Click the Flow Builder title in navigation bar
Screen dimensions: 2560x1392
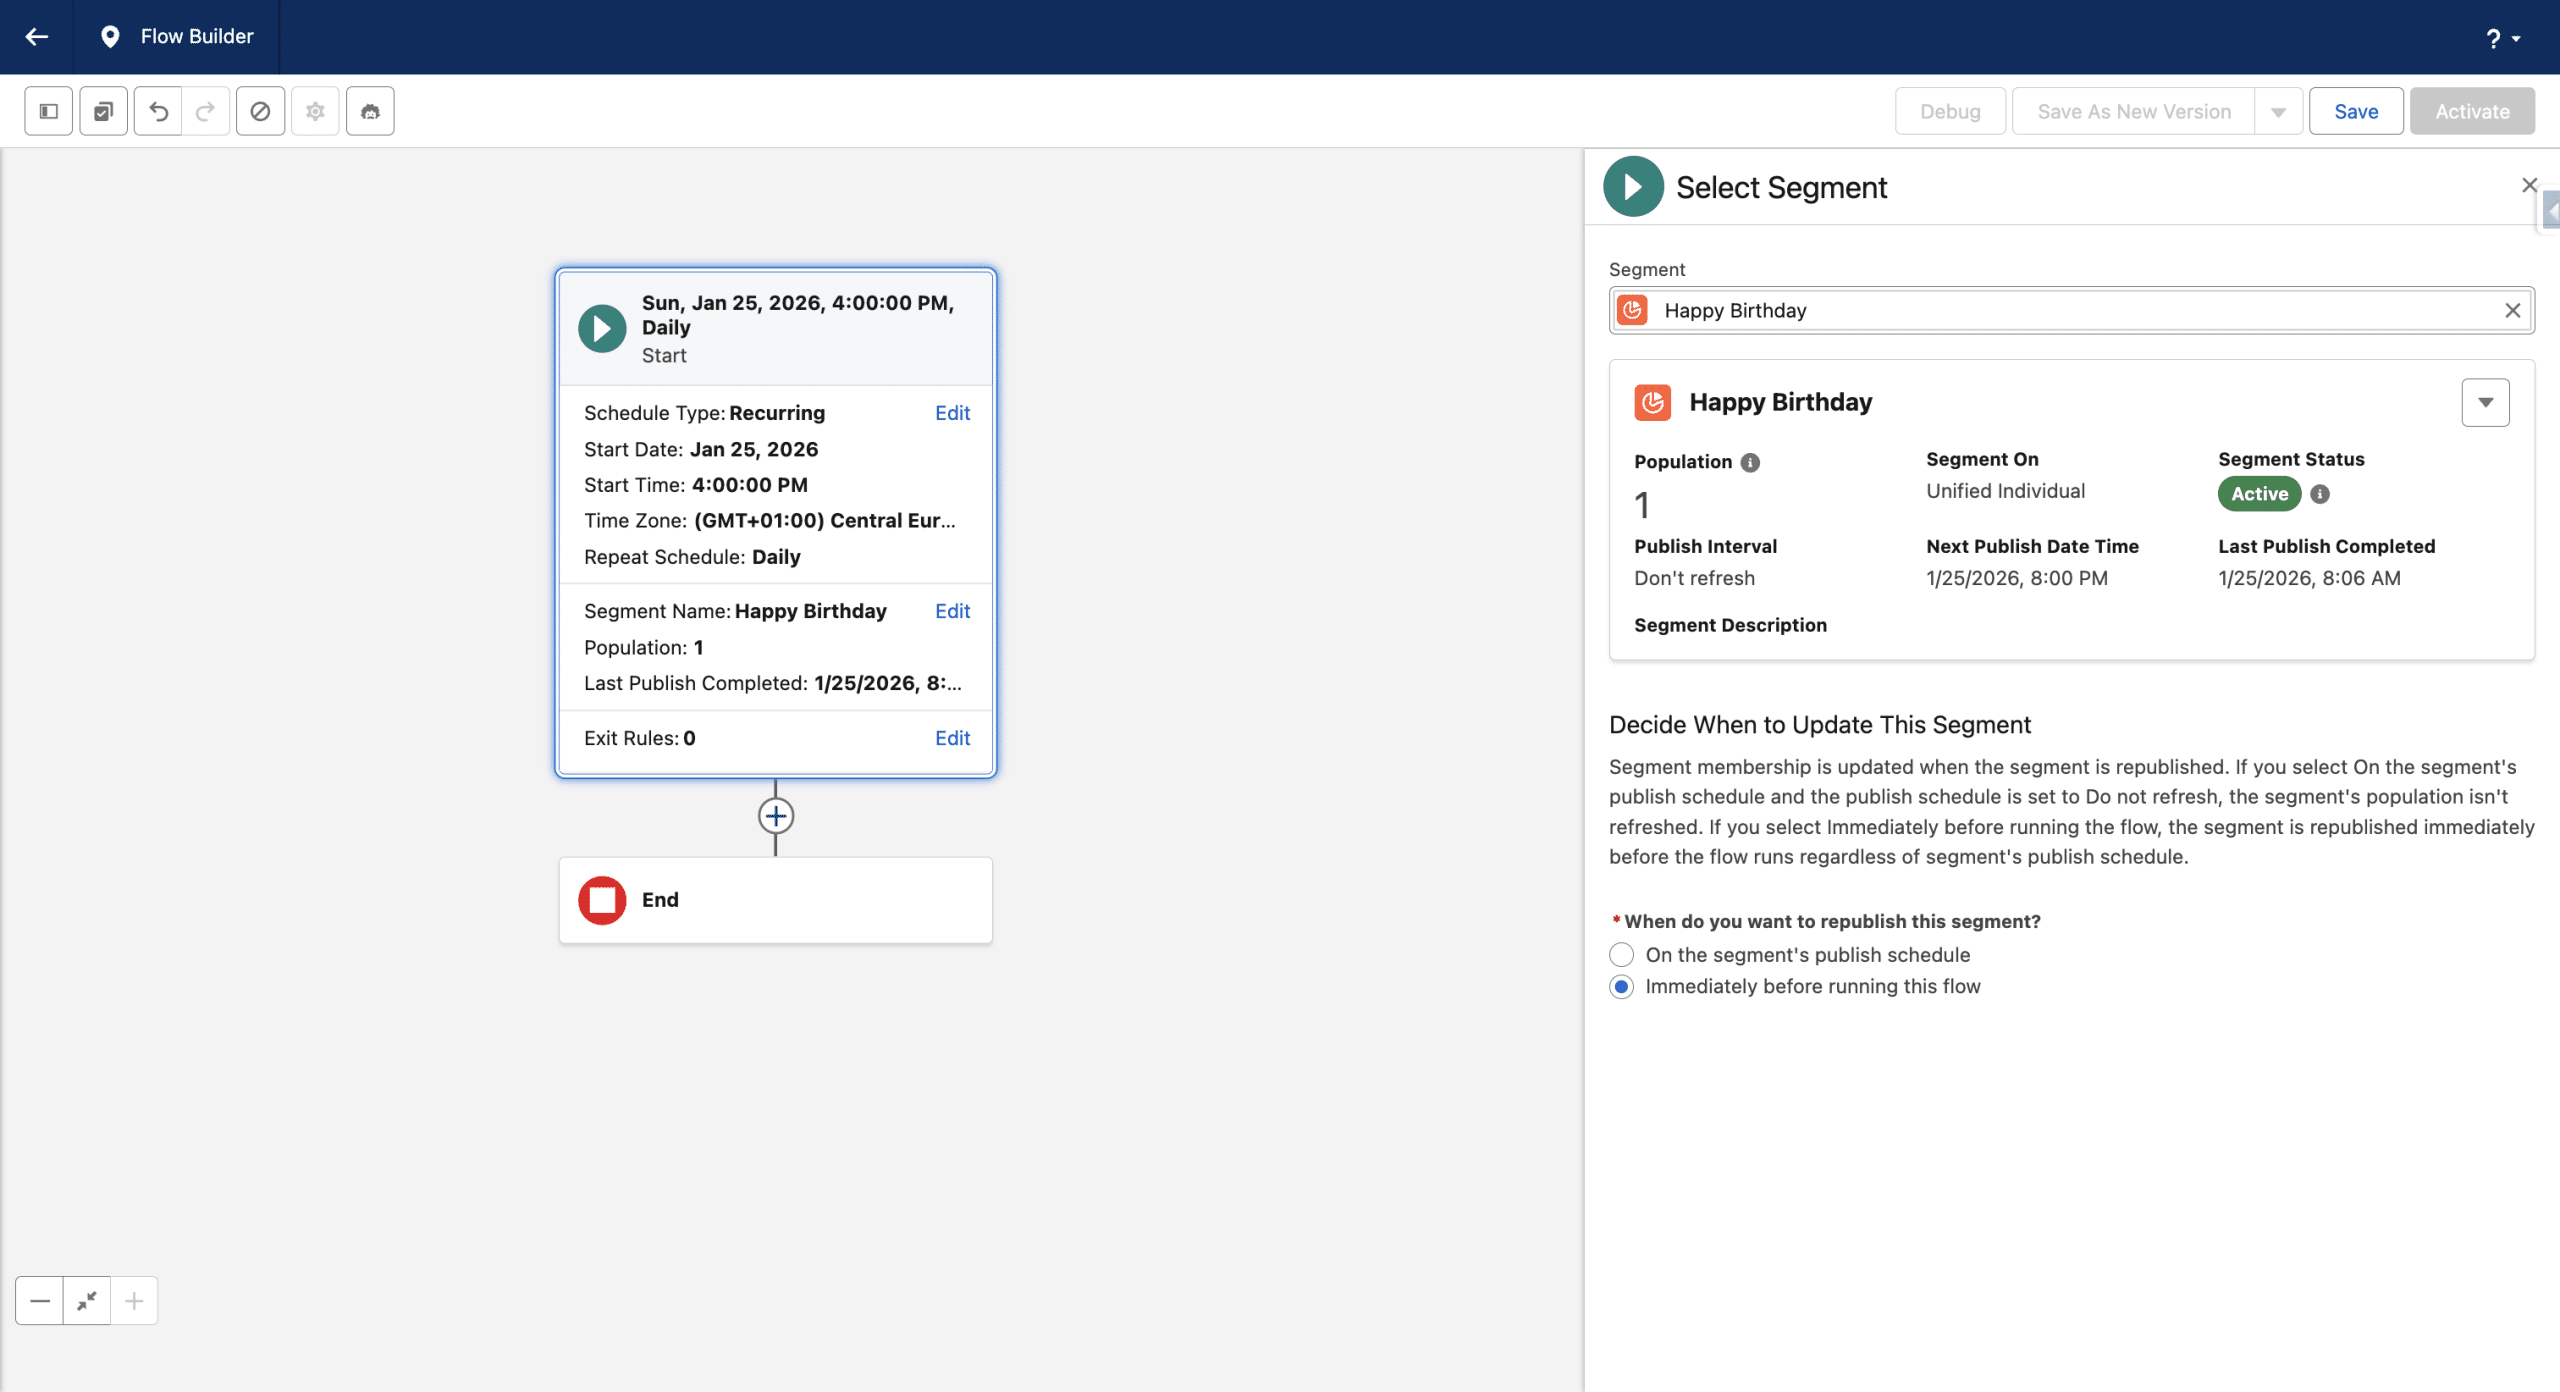point(196,36)
